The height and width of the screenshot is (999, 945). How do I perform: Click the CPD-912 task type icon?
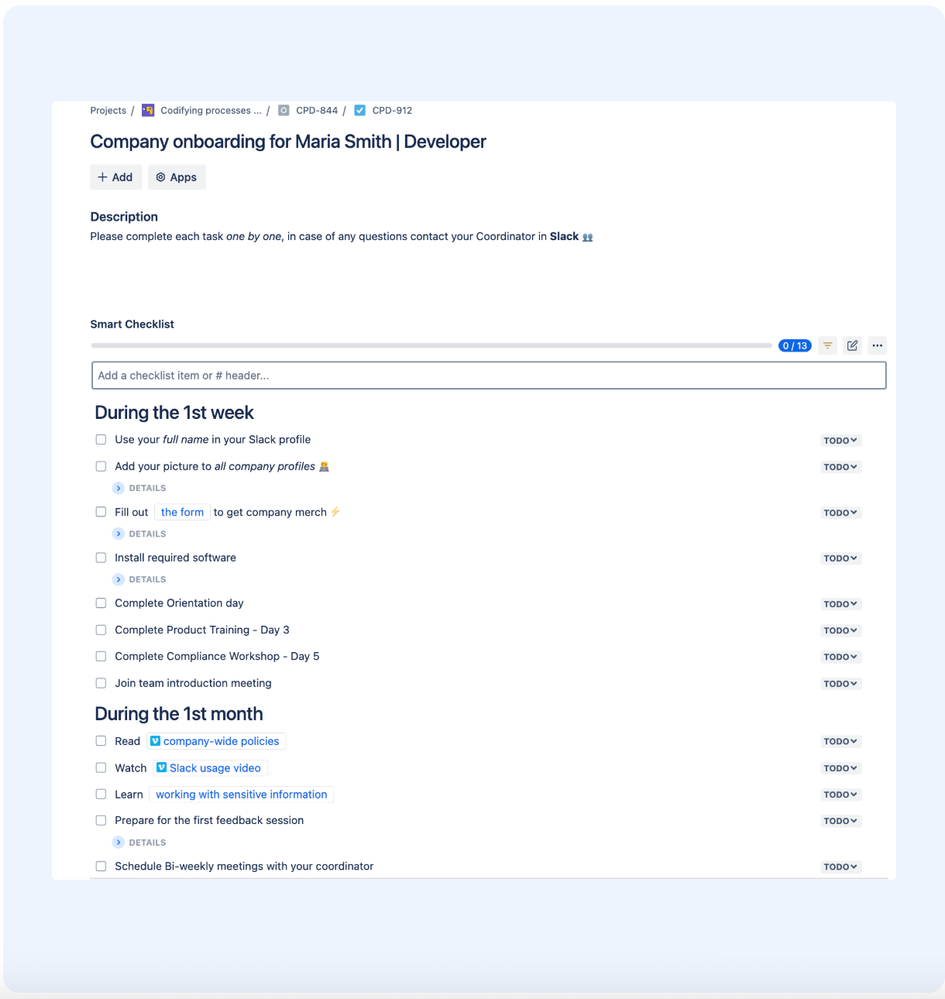click(359, 110)
